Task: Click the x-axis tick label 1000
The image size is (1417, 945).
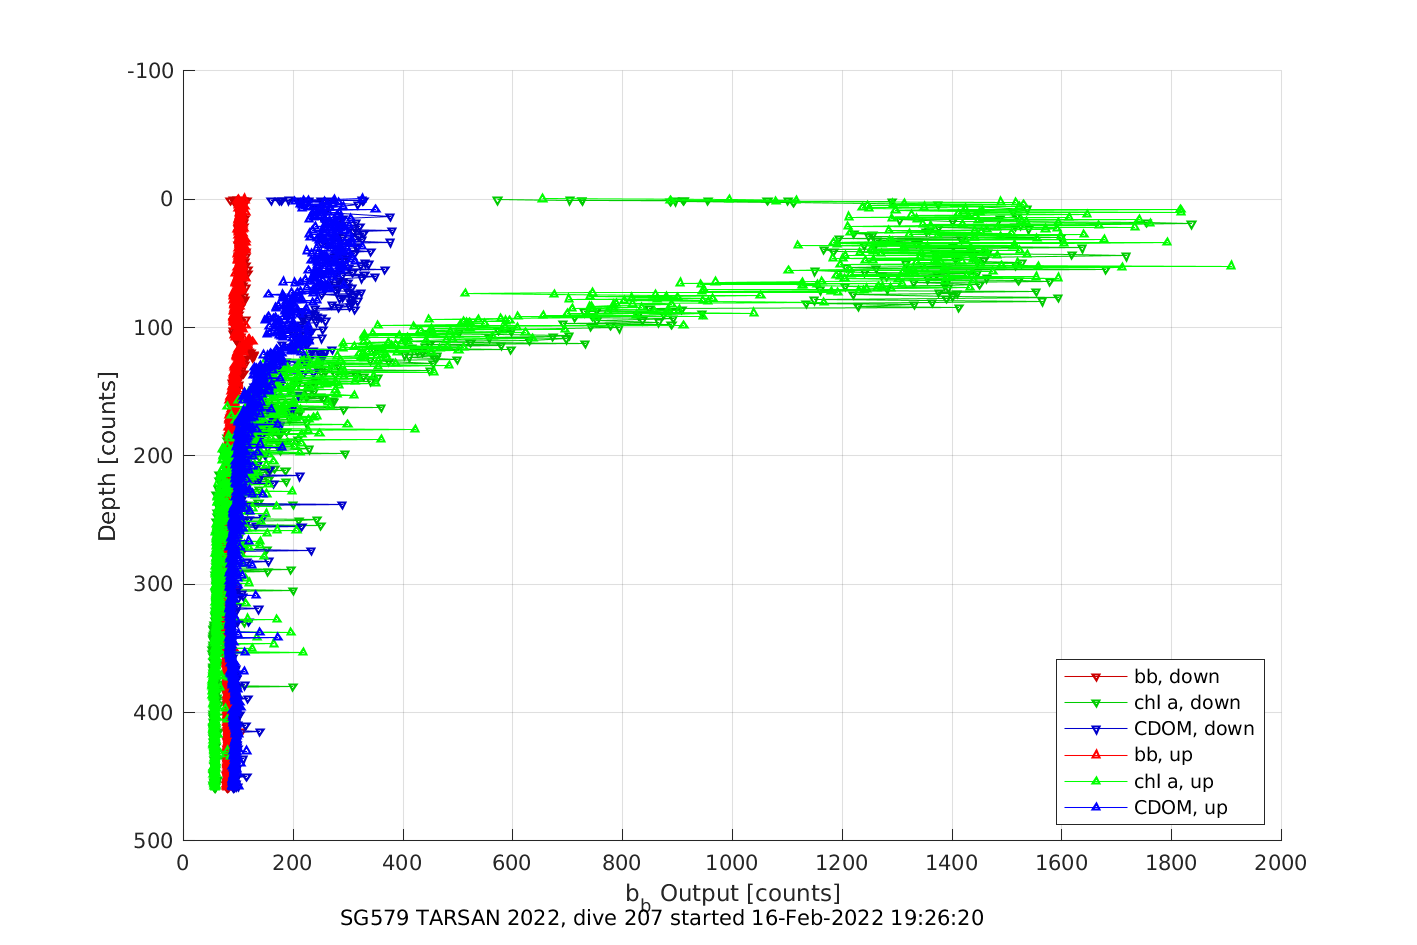Action: (732, 863)
